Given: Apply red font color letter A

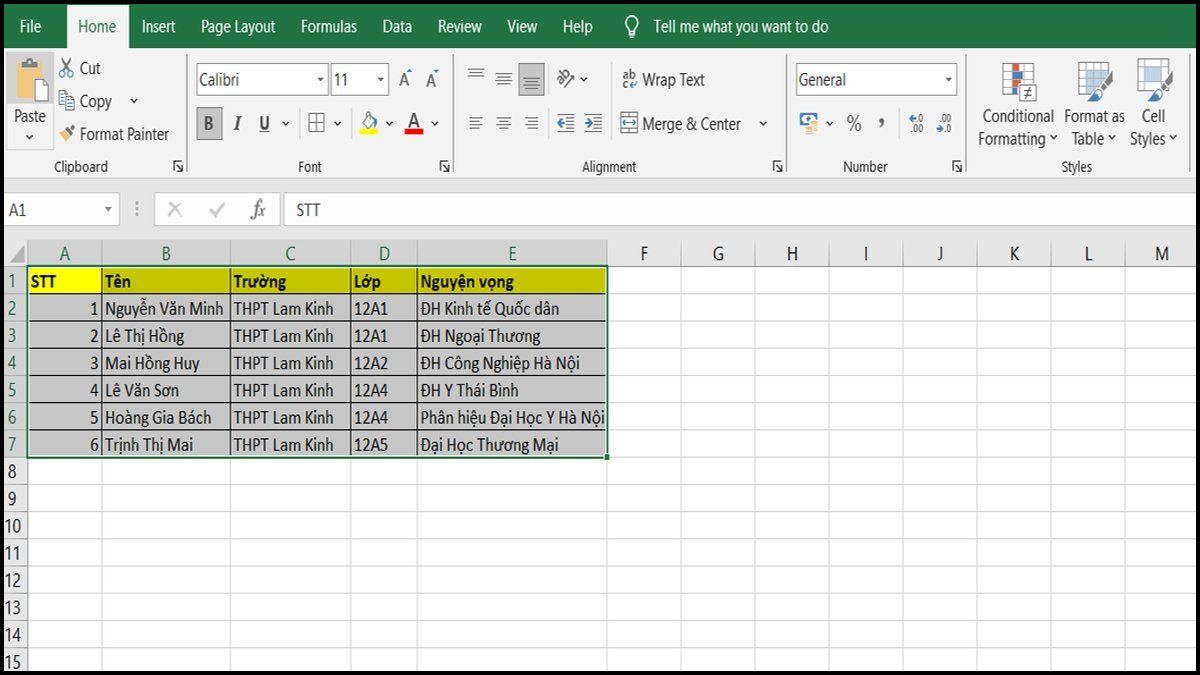Looking at the screenshot, I should pyautogui.click(x=414, y=123).
